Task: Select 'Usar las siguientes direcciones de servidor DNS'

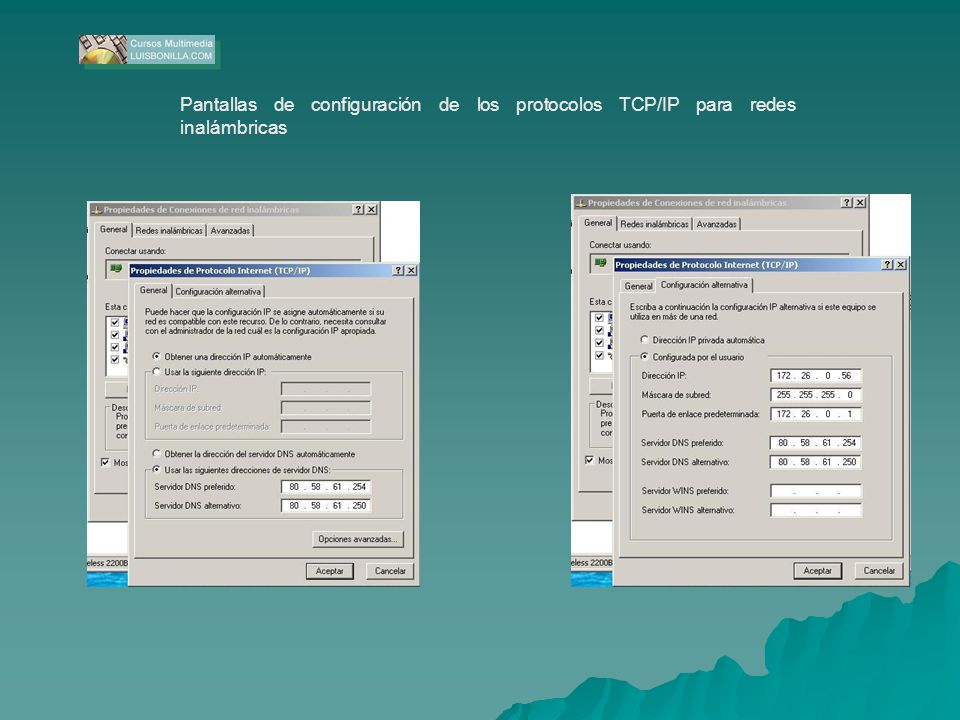Action: (x=156, y=470)
